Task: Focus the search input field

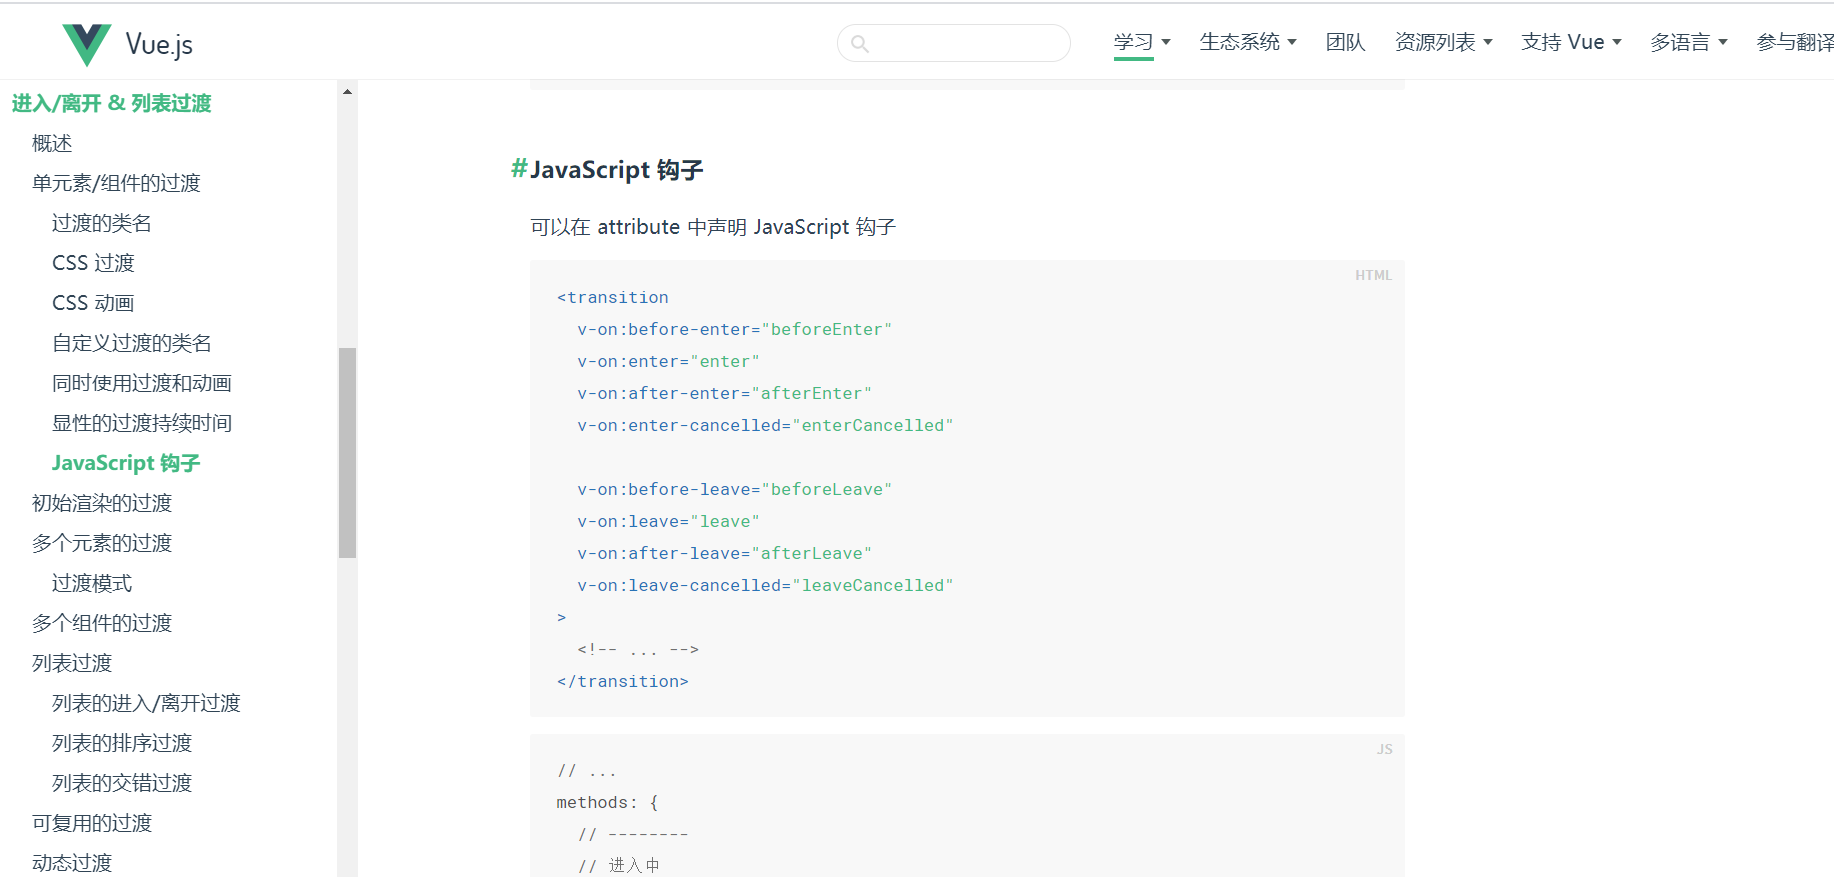Action: 954,43
